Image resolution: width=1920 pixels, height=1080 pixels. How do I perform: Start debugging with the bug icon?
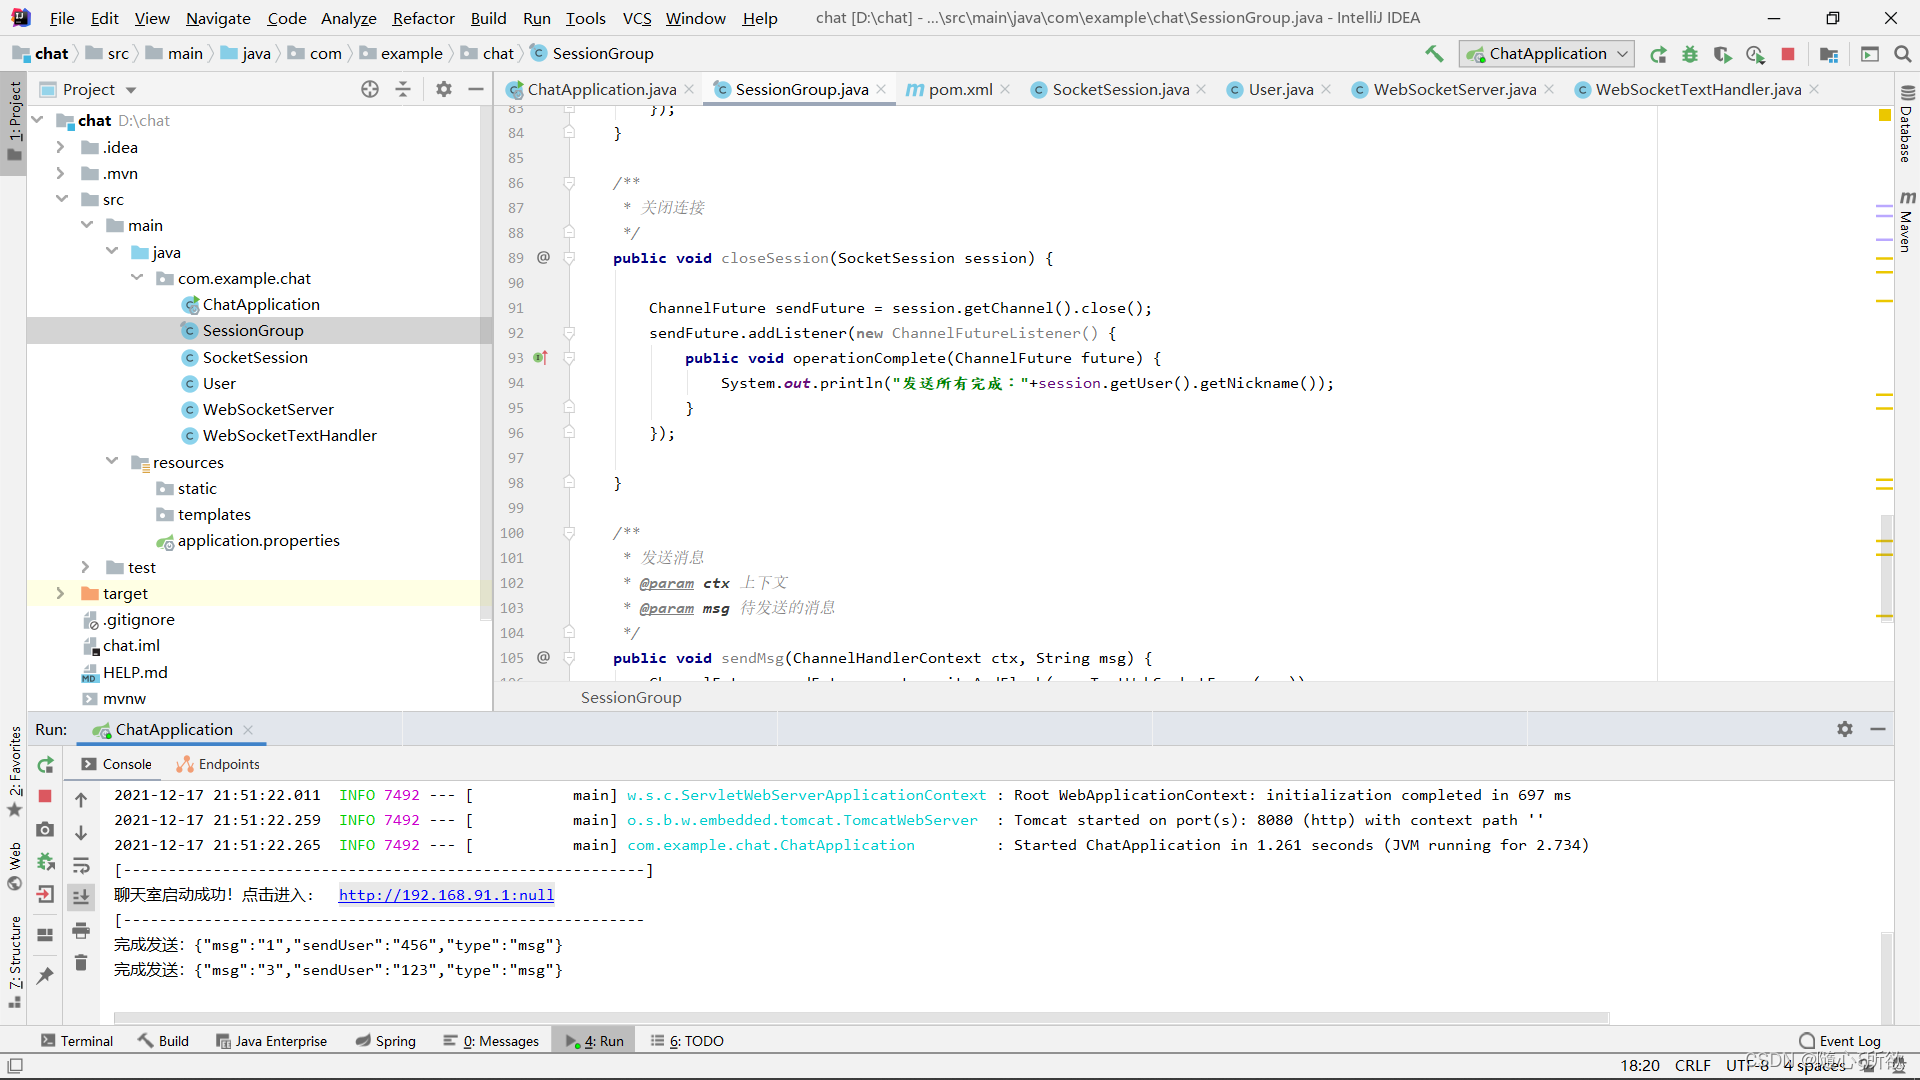(1690, 54)
